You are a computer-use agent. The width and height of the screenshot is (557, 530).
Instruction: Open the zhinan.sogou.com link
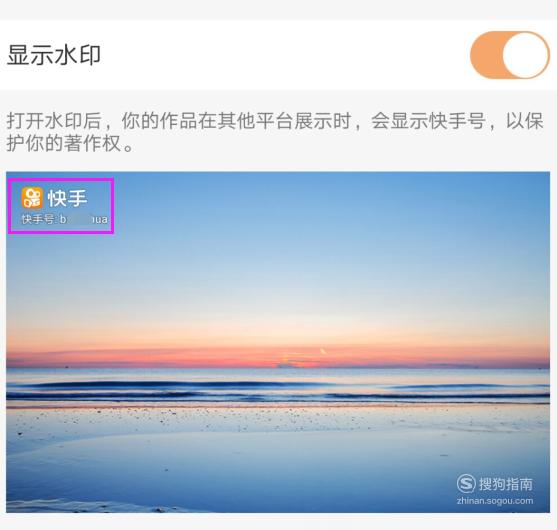click(495, 501)
